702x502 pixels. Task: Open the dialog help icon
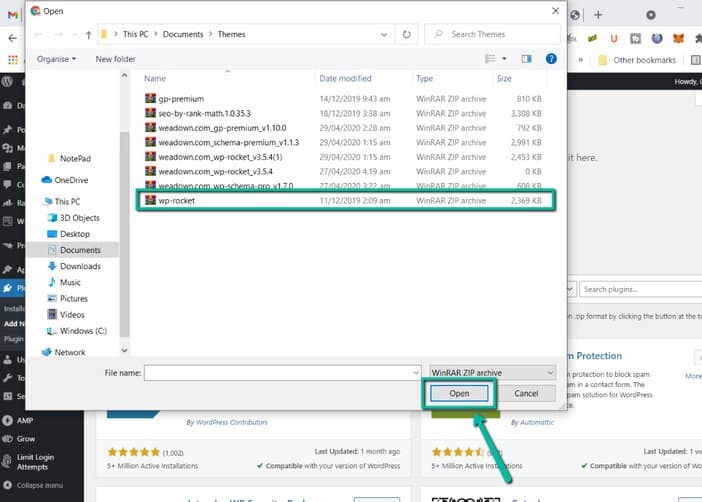pos(551,59)
